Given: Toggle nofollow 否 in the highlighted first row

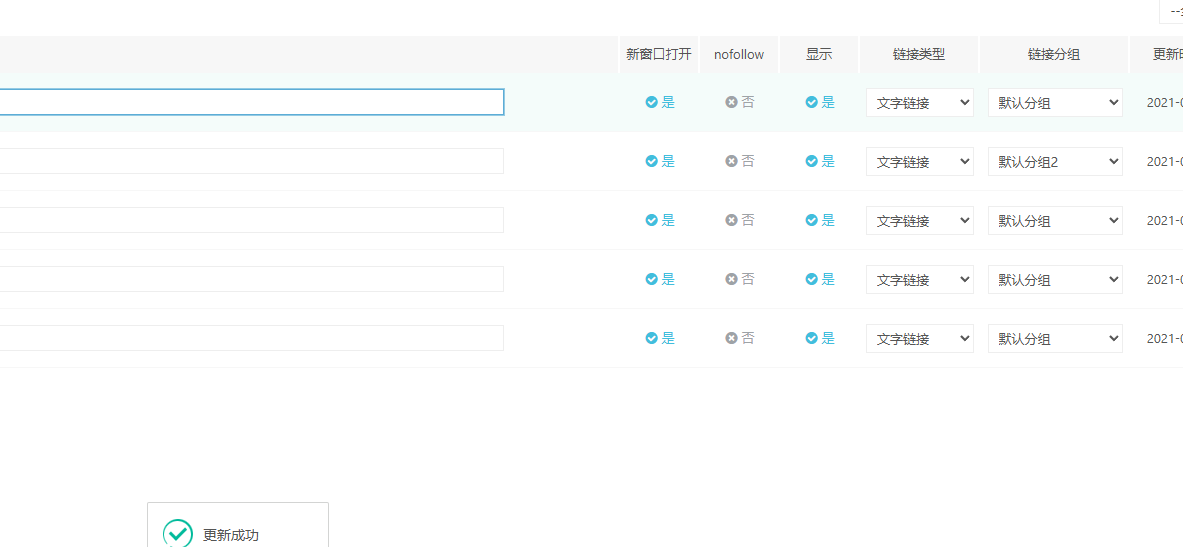Looking at the screenshot, I should pos(739,102).
